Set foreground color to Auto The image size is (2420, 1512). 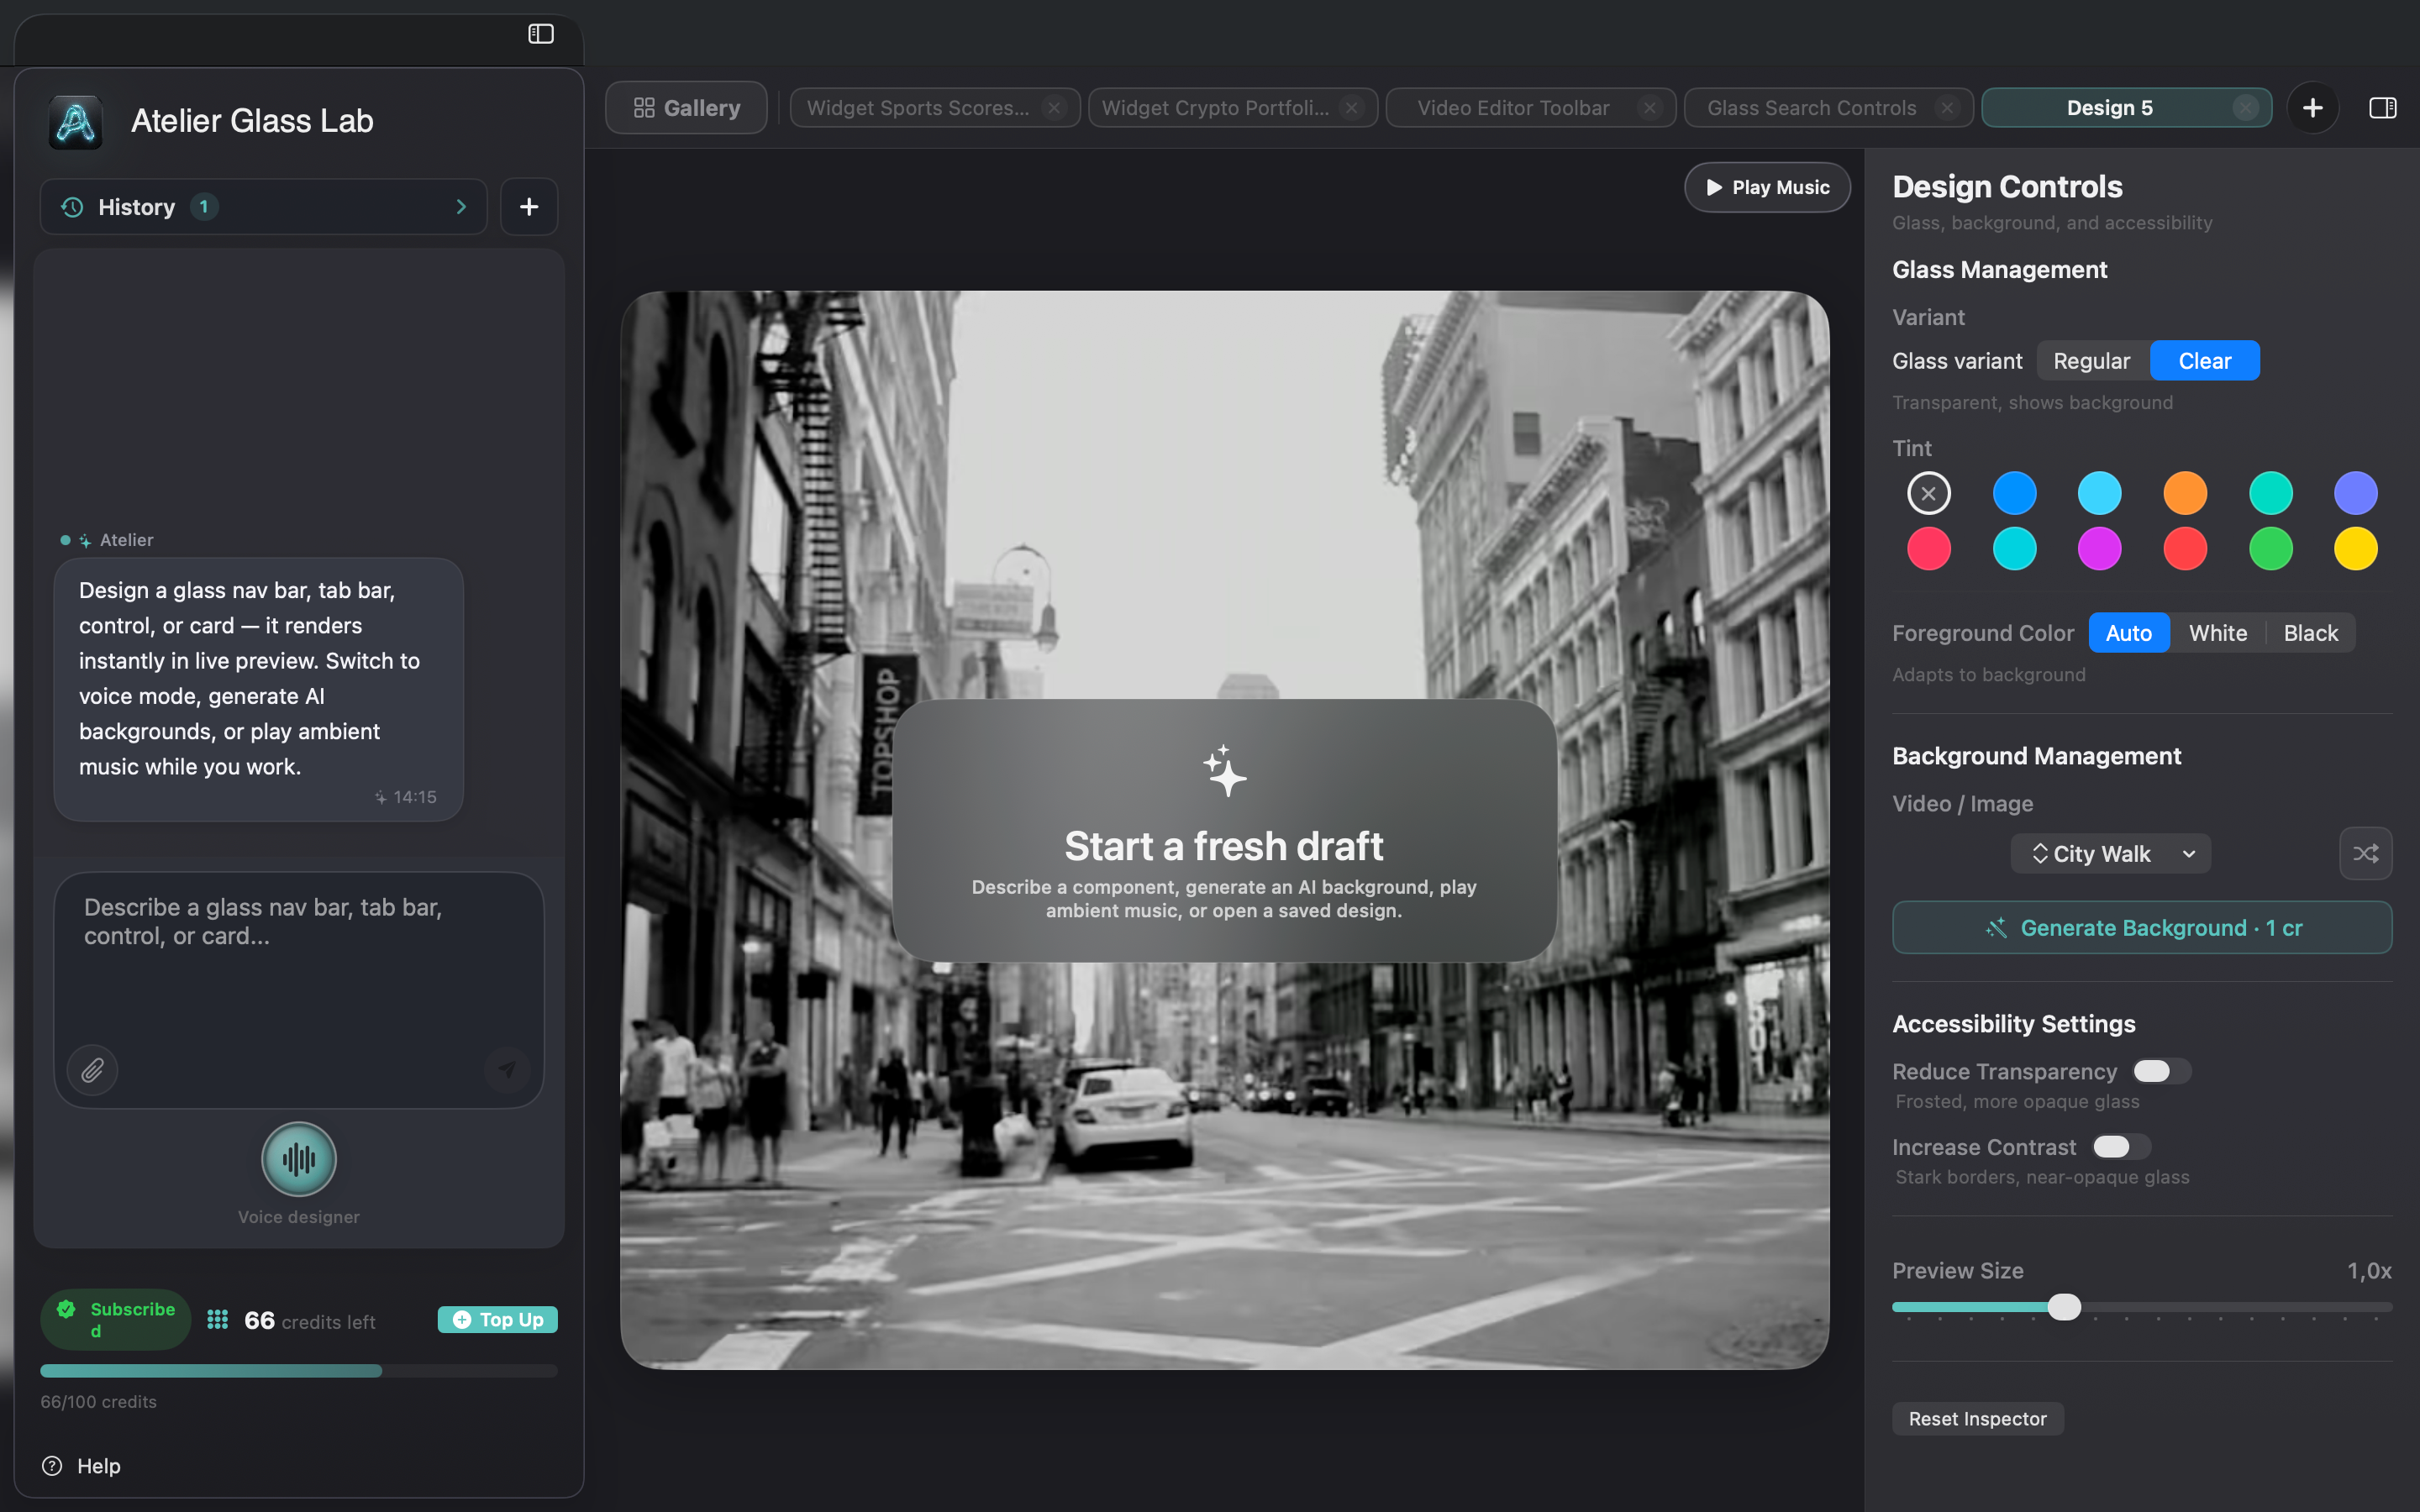(x=2128, y=633)
